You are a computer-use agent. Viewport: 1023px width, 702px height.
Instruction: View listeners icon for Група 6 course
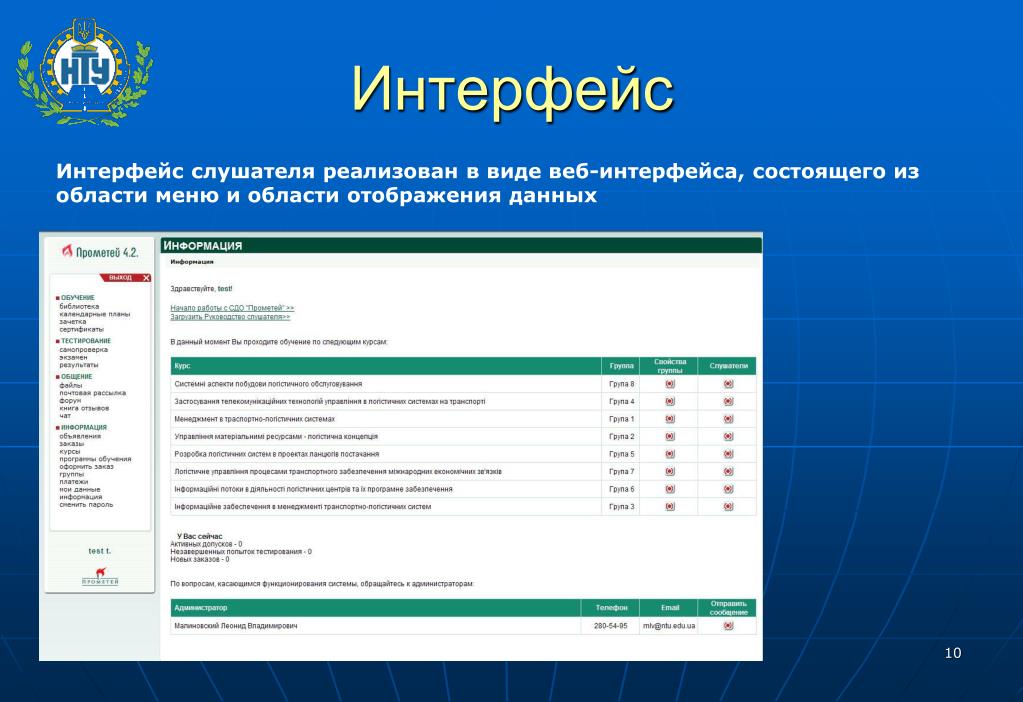click(x=729, y=489)
